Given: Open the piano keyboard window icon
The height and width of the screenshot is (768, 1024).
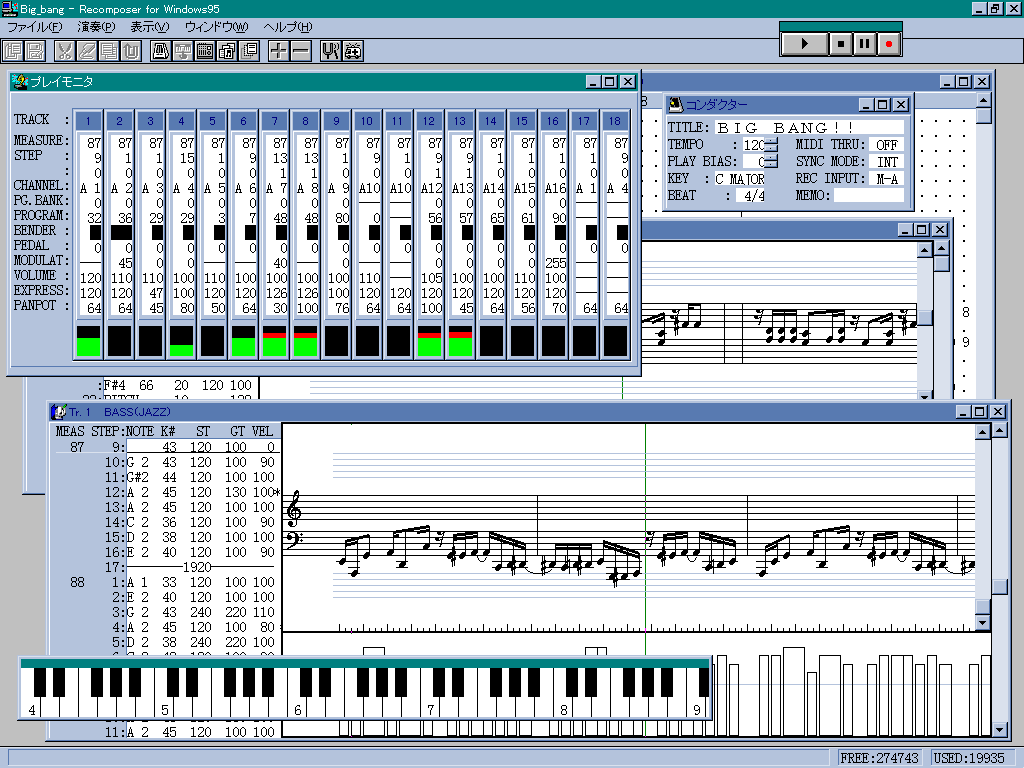Looking at the screenshot, I should [182, 51].
